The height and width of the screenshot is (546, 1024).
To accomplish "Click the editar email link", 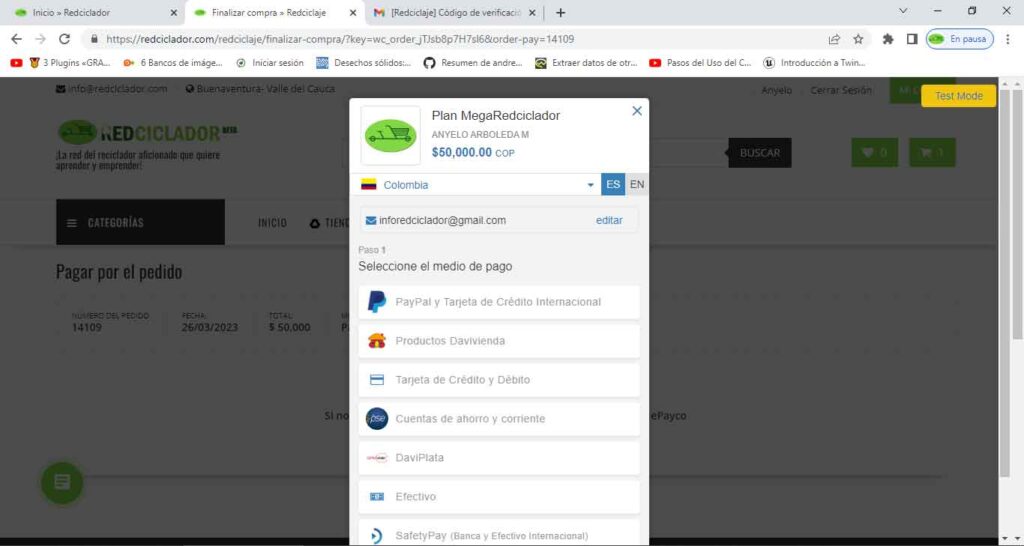I will pos(609,220).
